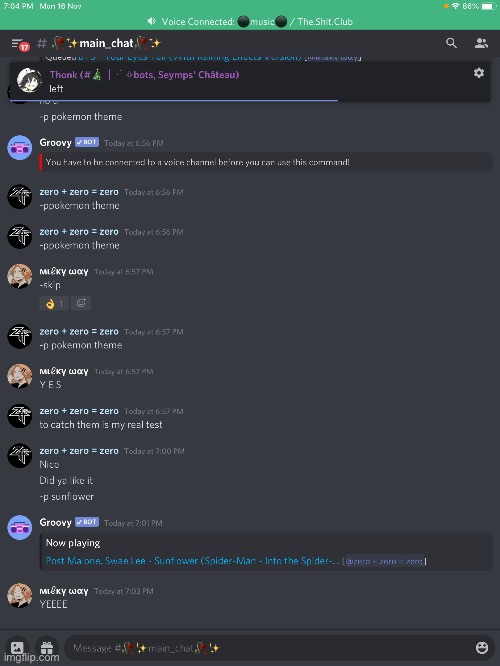The width and height of the screenshot is (500, 666).
Task: Open Groovy username at 6:56 PM
Action: [x=56, y=143]
